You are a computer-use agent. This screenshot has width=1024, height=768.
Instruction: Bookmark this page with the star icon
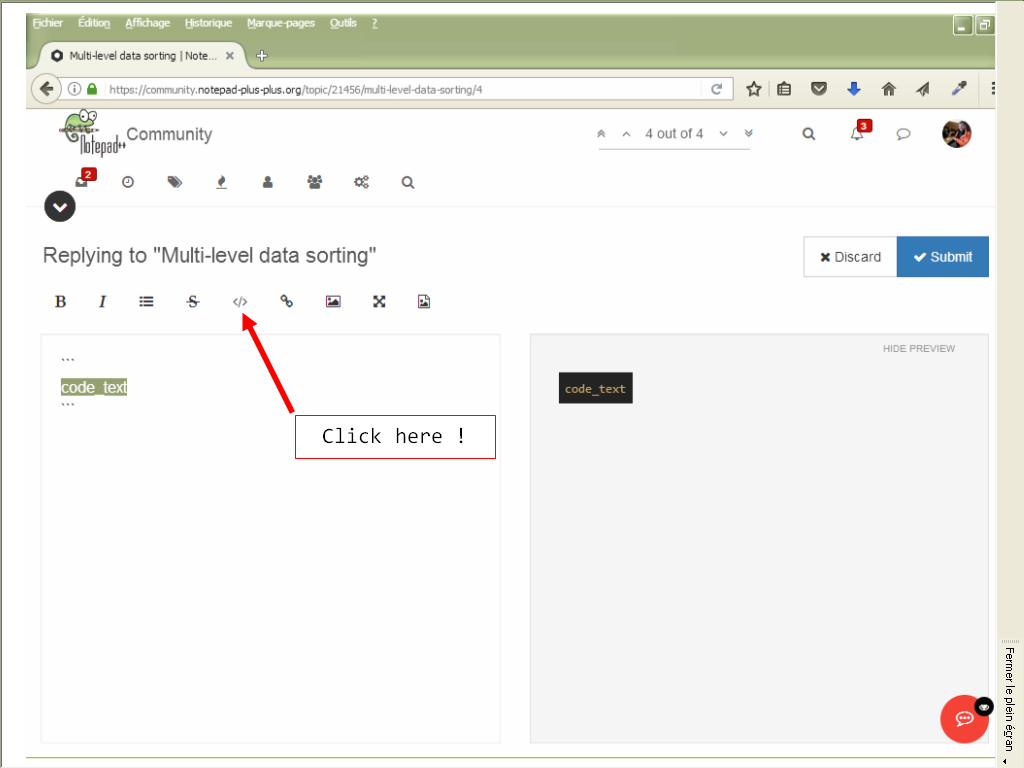(754, 89)
